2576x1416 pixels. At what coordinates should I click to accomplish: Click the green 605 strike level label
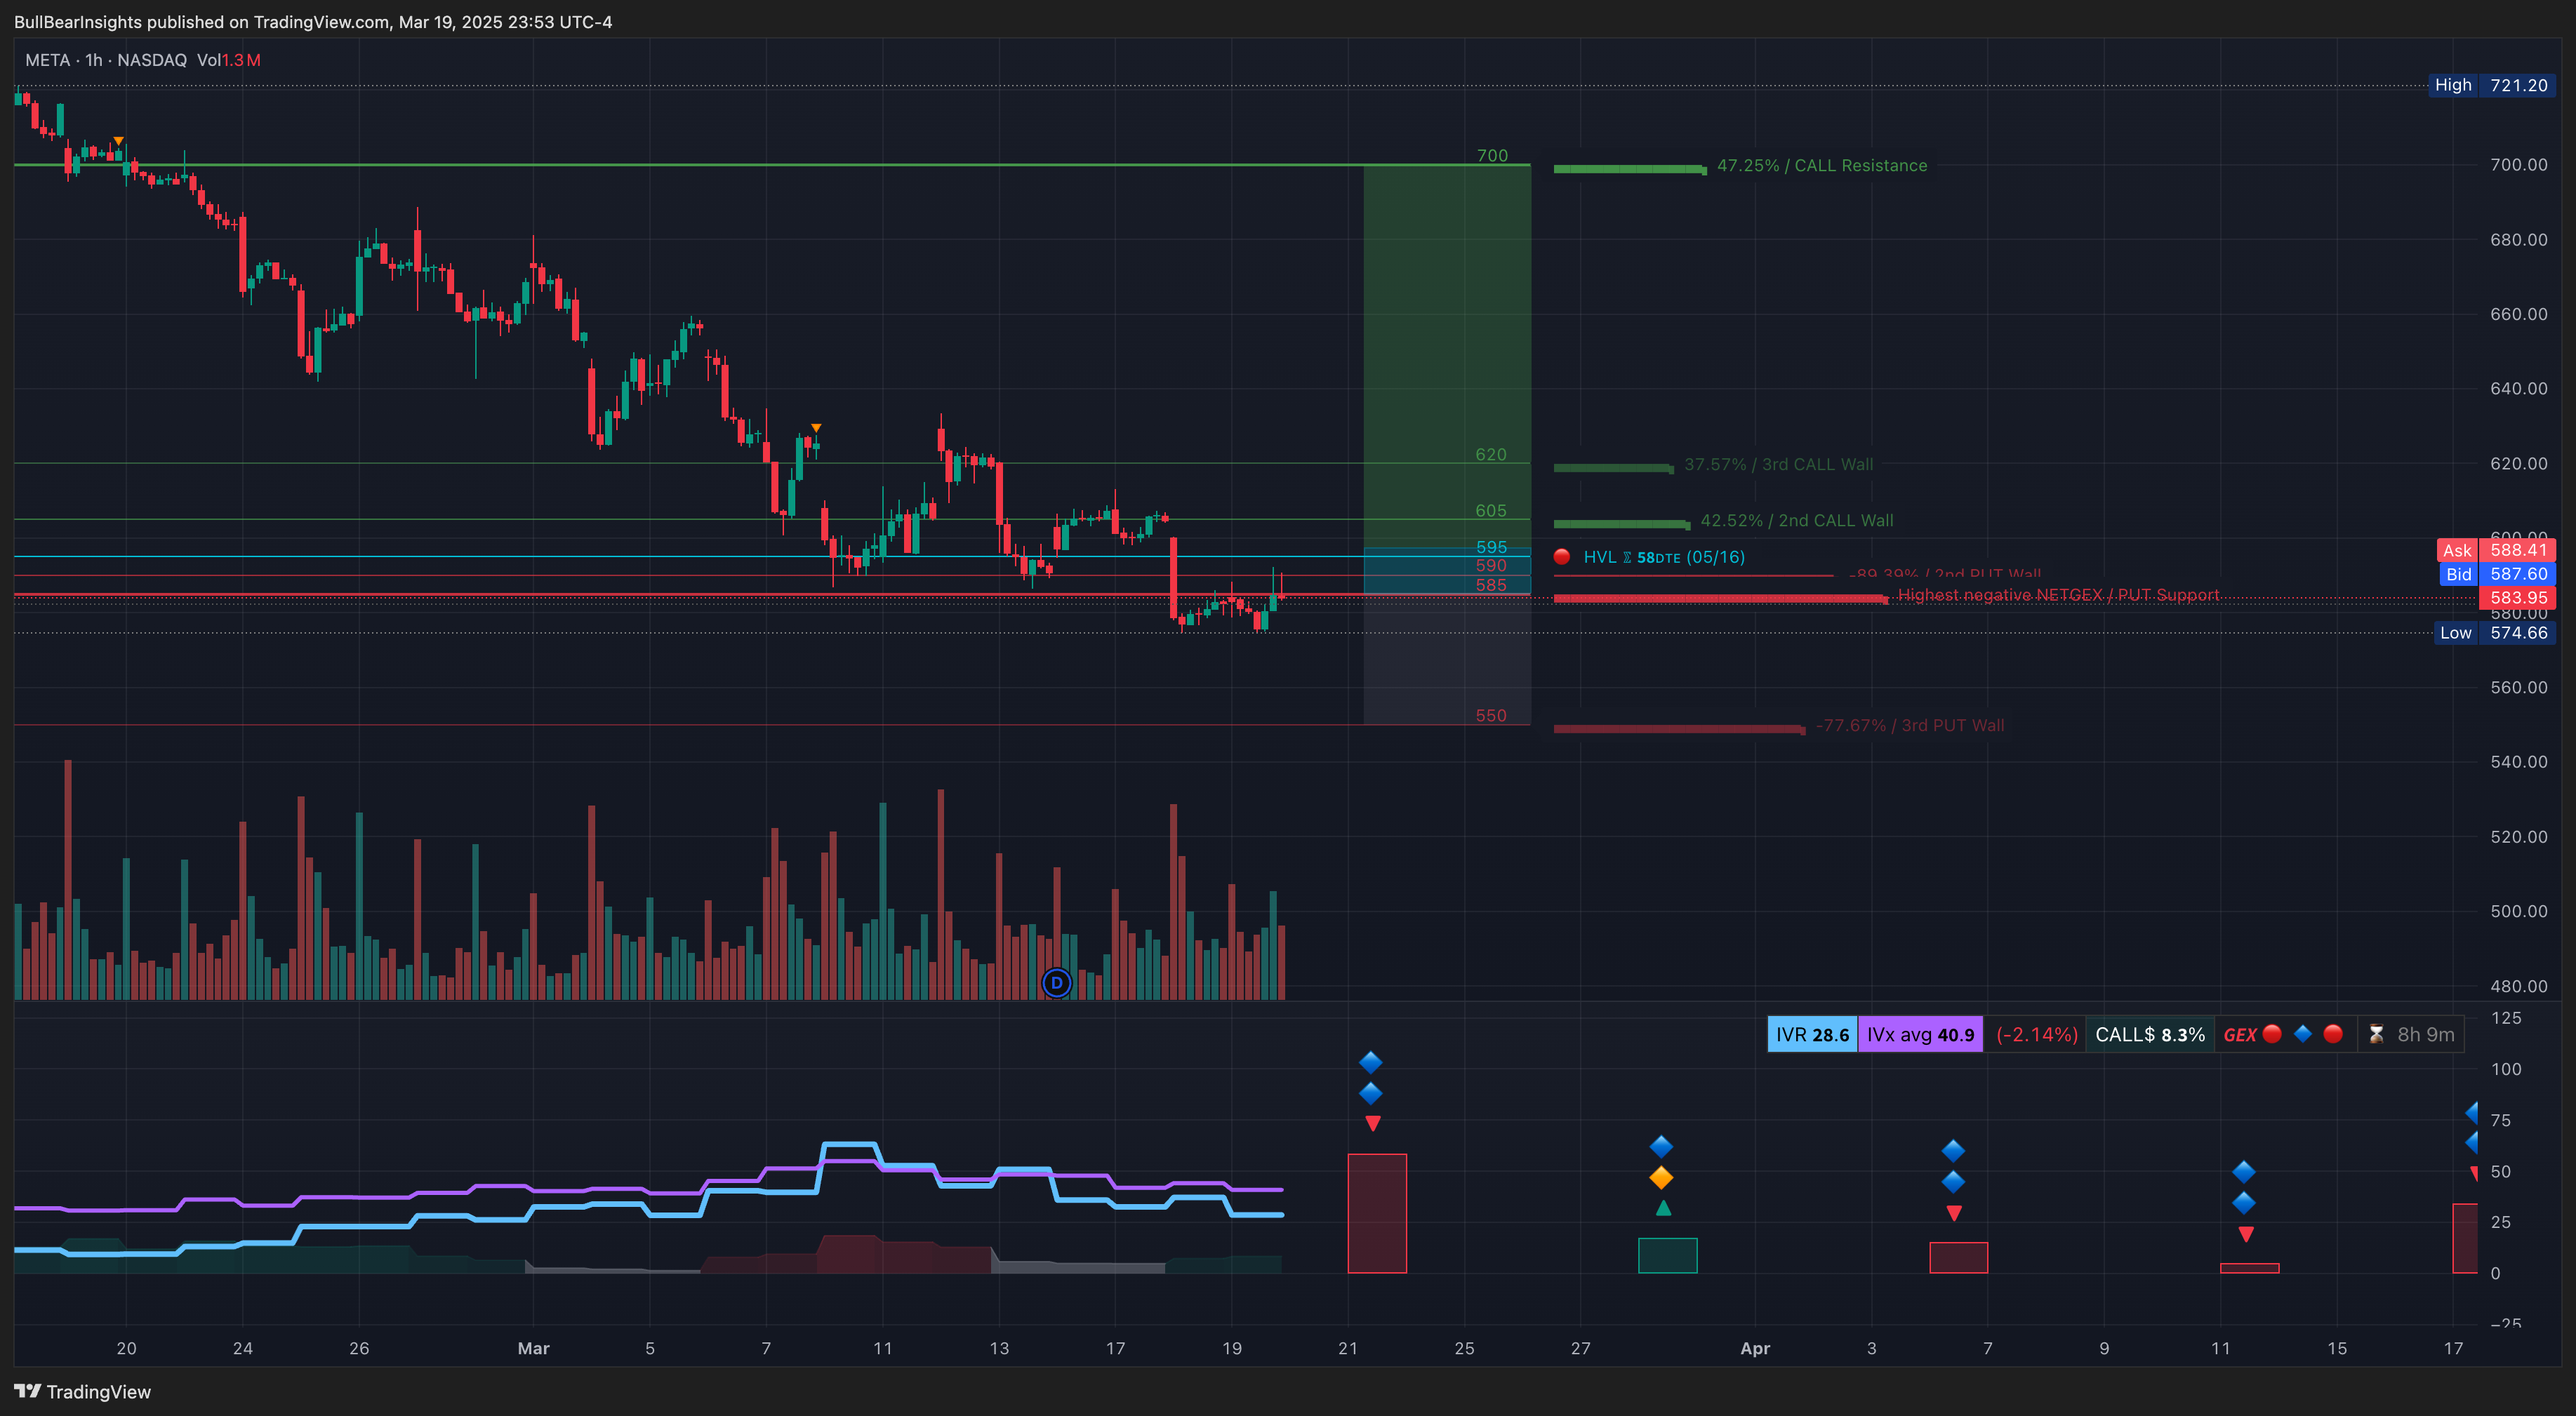point(1490,510)
